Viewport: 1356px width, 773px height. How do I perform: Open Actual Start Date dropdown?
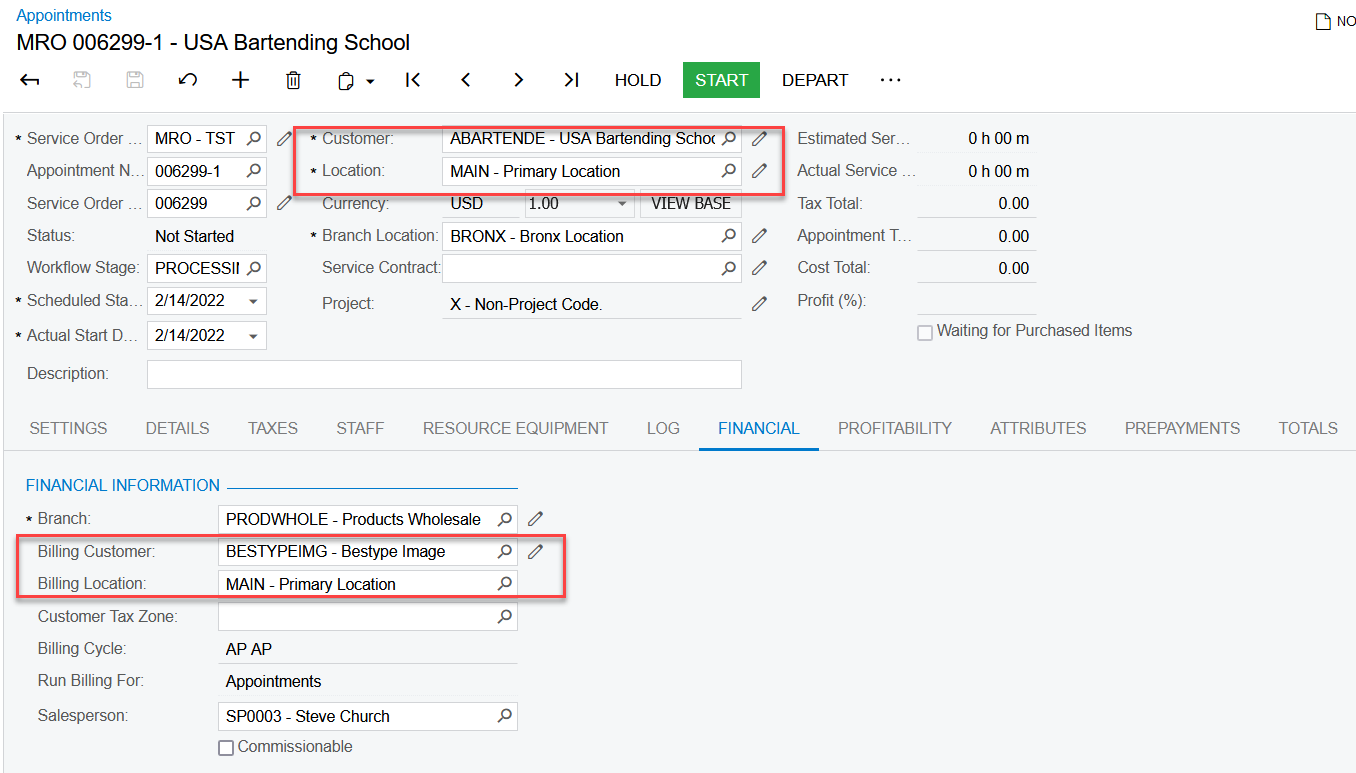(253, 335)
